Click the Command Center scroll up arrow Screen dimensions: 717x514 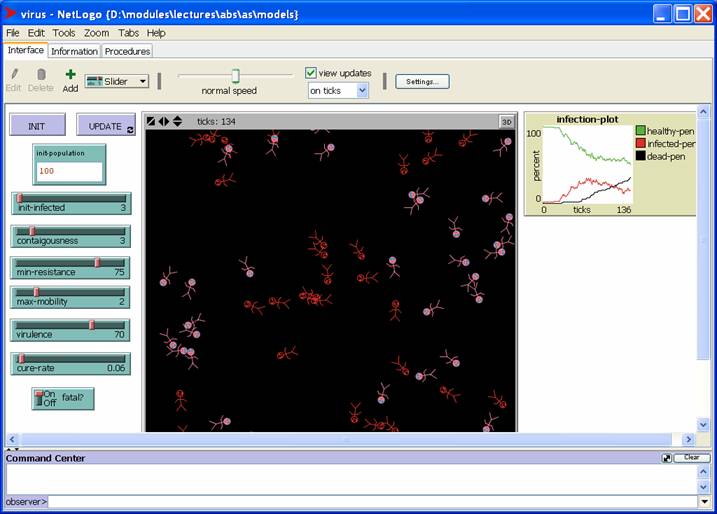point(704,471)
